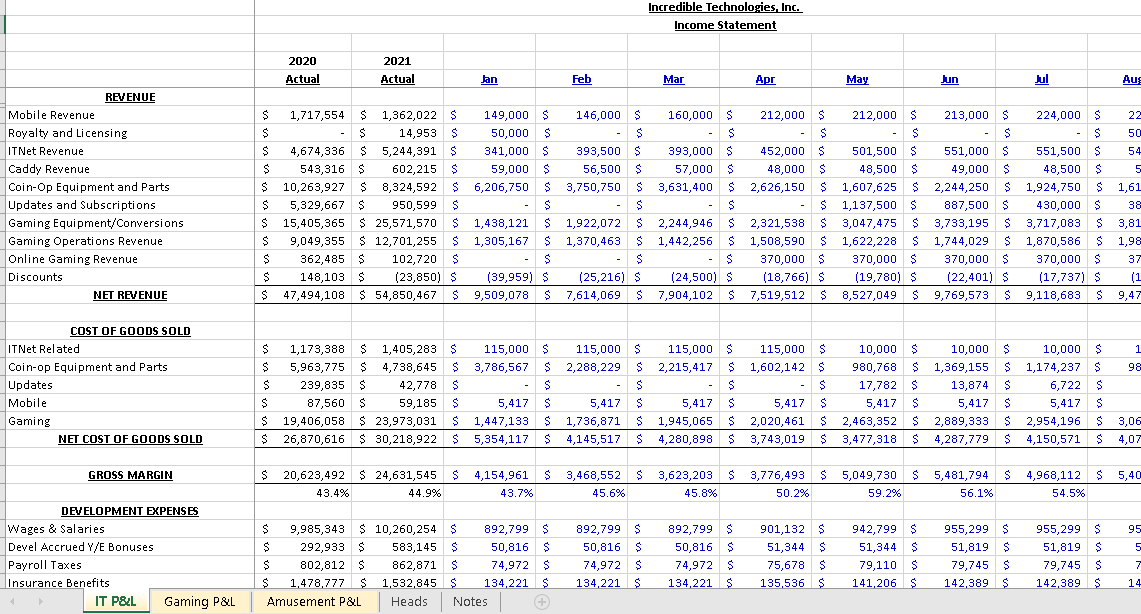Select the 2021 year header cell
The width and height of the screenshot is (1141, 614).
(x=397, y=61)
